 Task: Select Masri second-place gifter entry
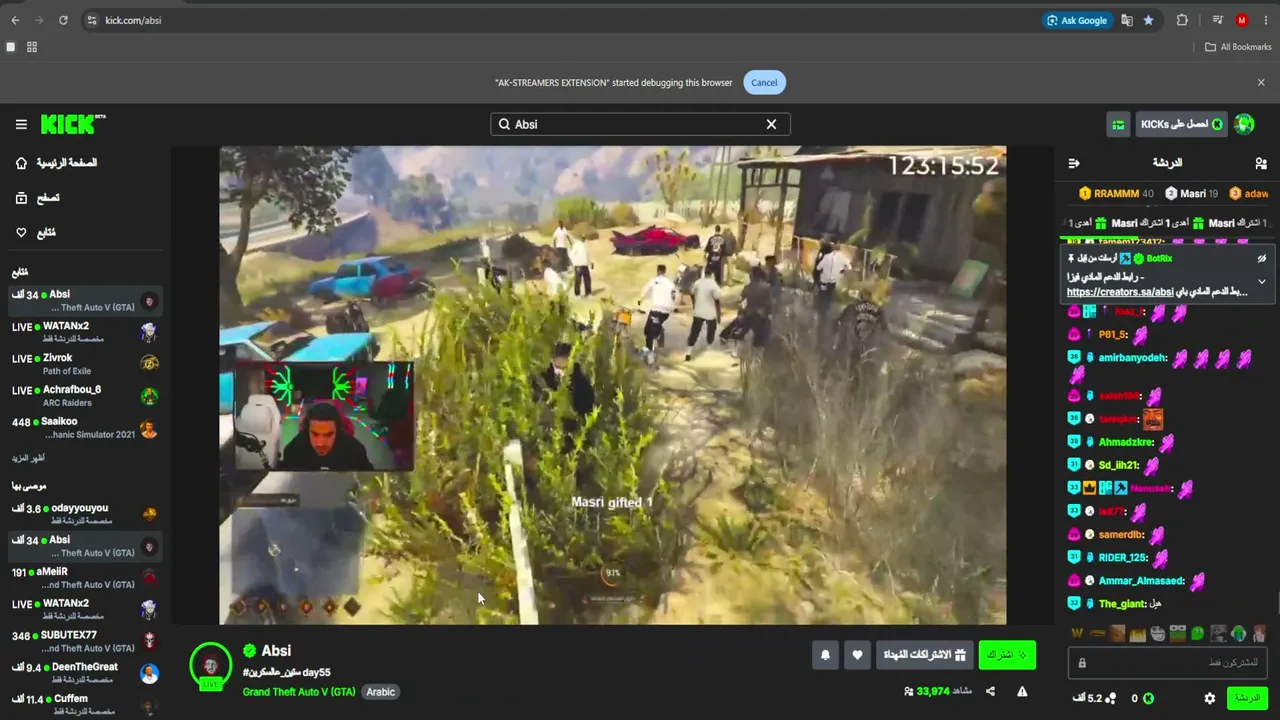(1192, 194)
